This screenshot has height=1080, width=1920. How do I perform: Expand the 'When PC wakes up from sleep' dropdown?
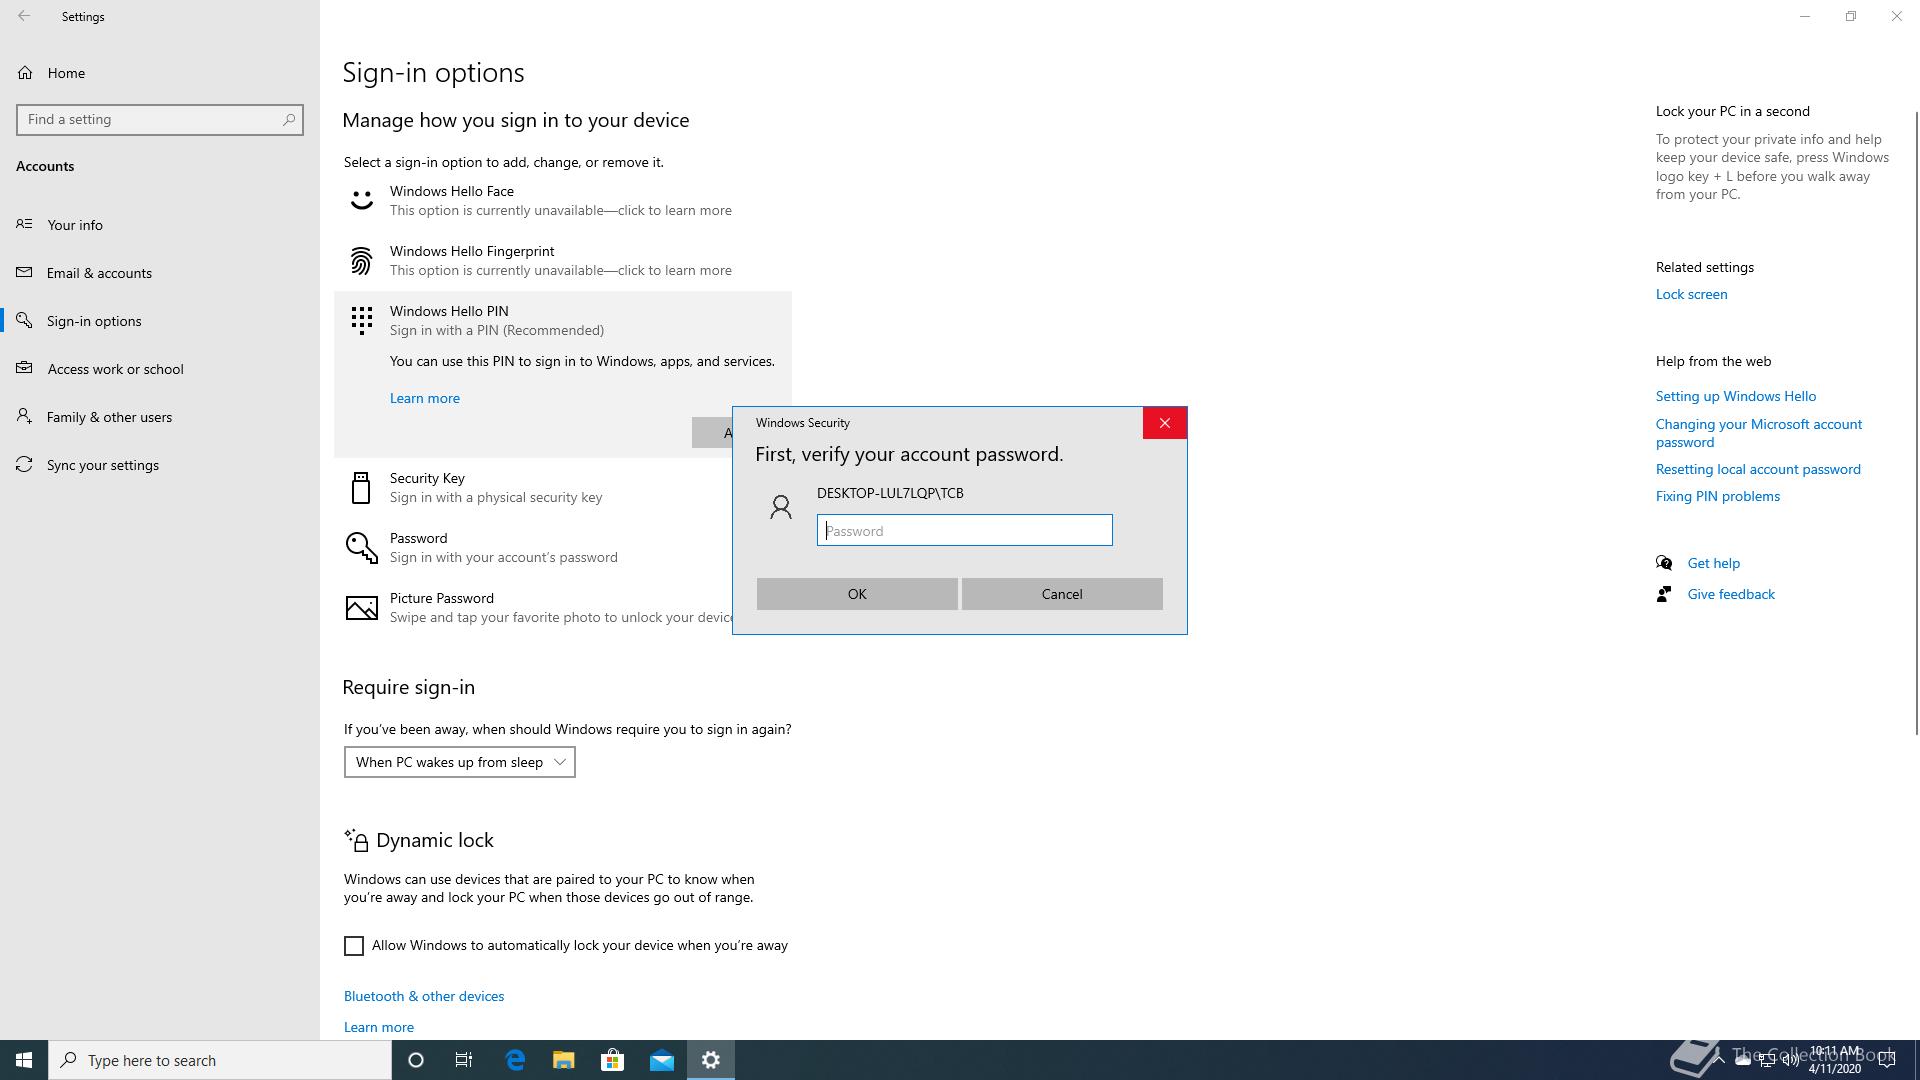[459, 762]
